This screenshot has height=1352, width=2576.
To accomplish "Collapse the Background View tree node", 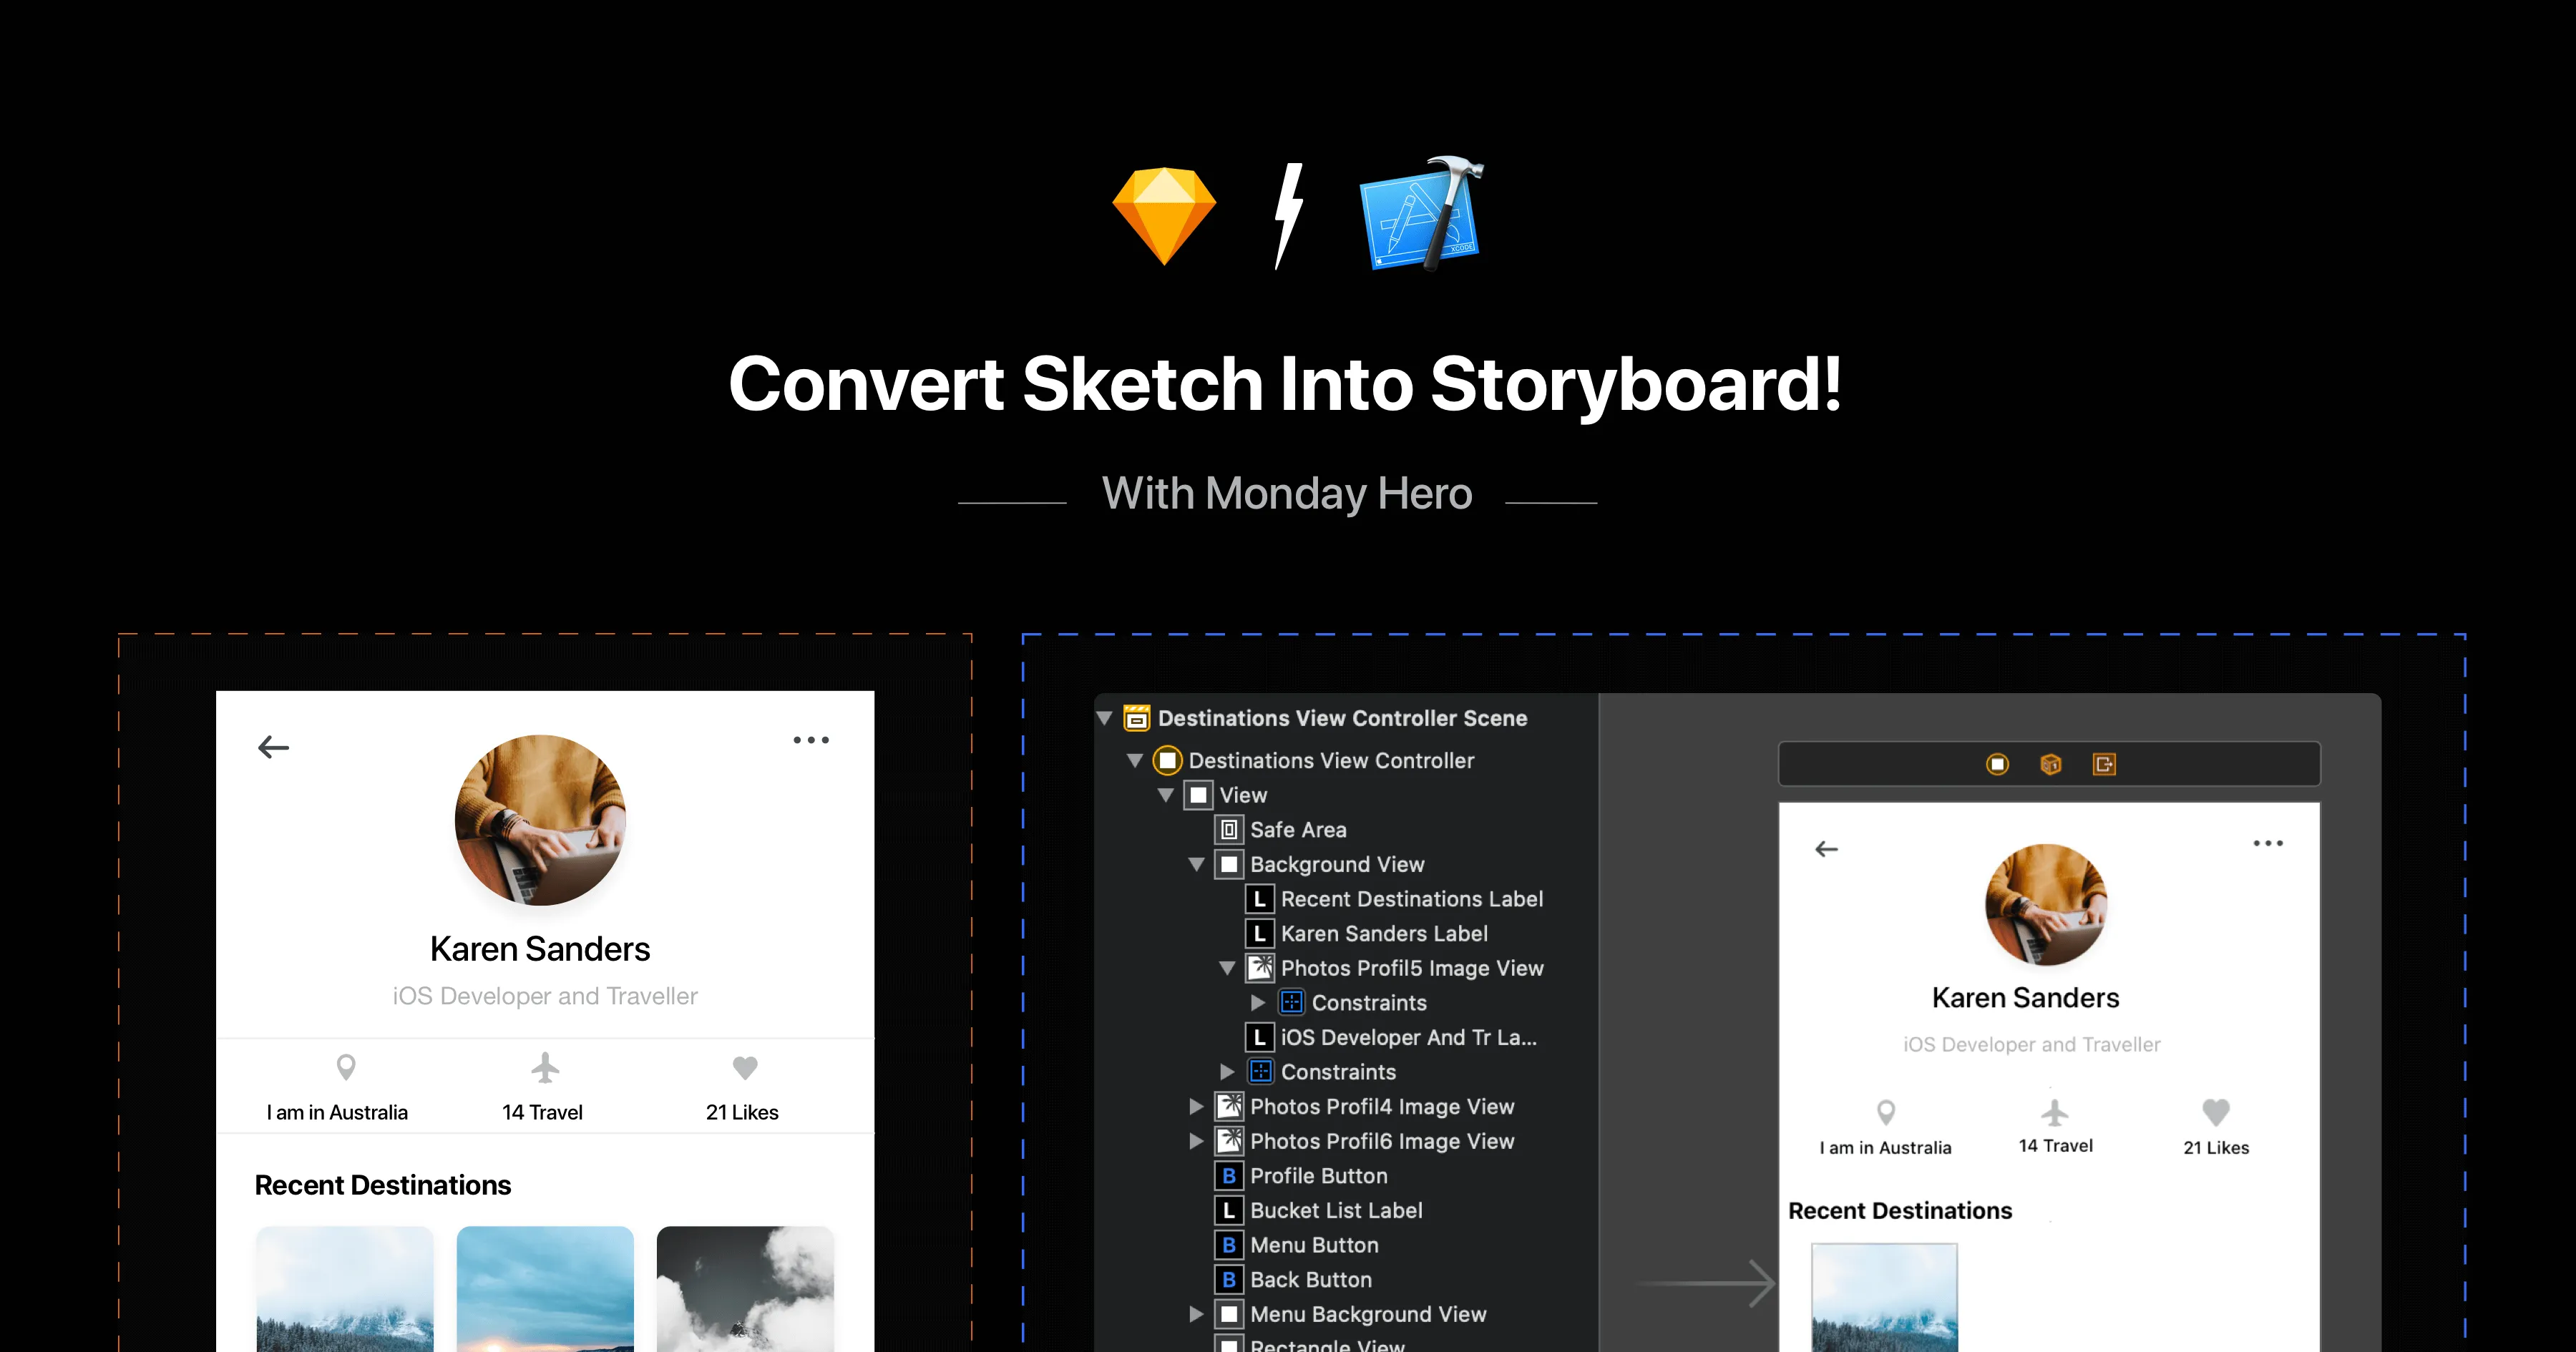I will [x=1196, y=864].
